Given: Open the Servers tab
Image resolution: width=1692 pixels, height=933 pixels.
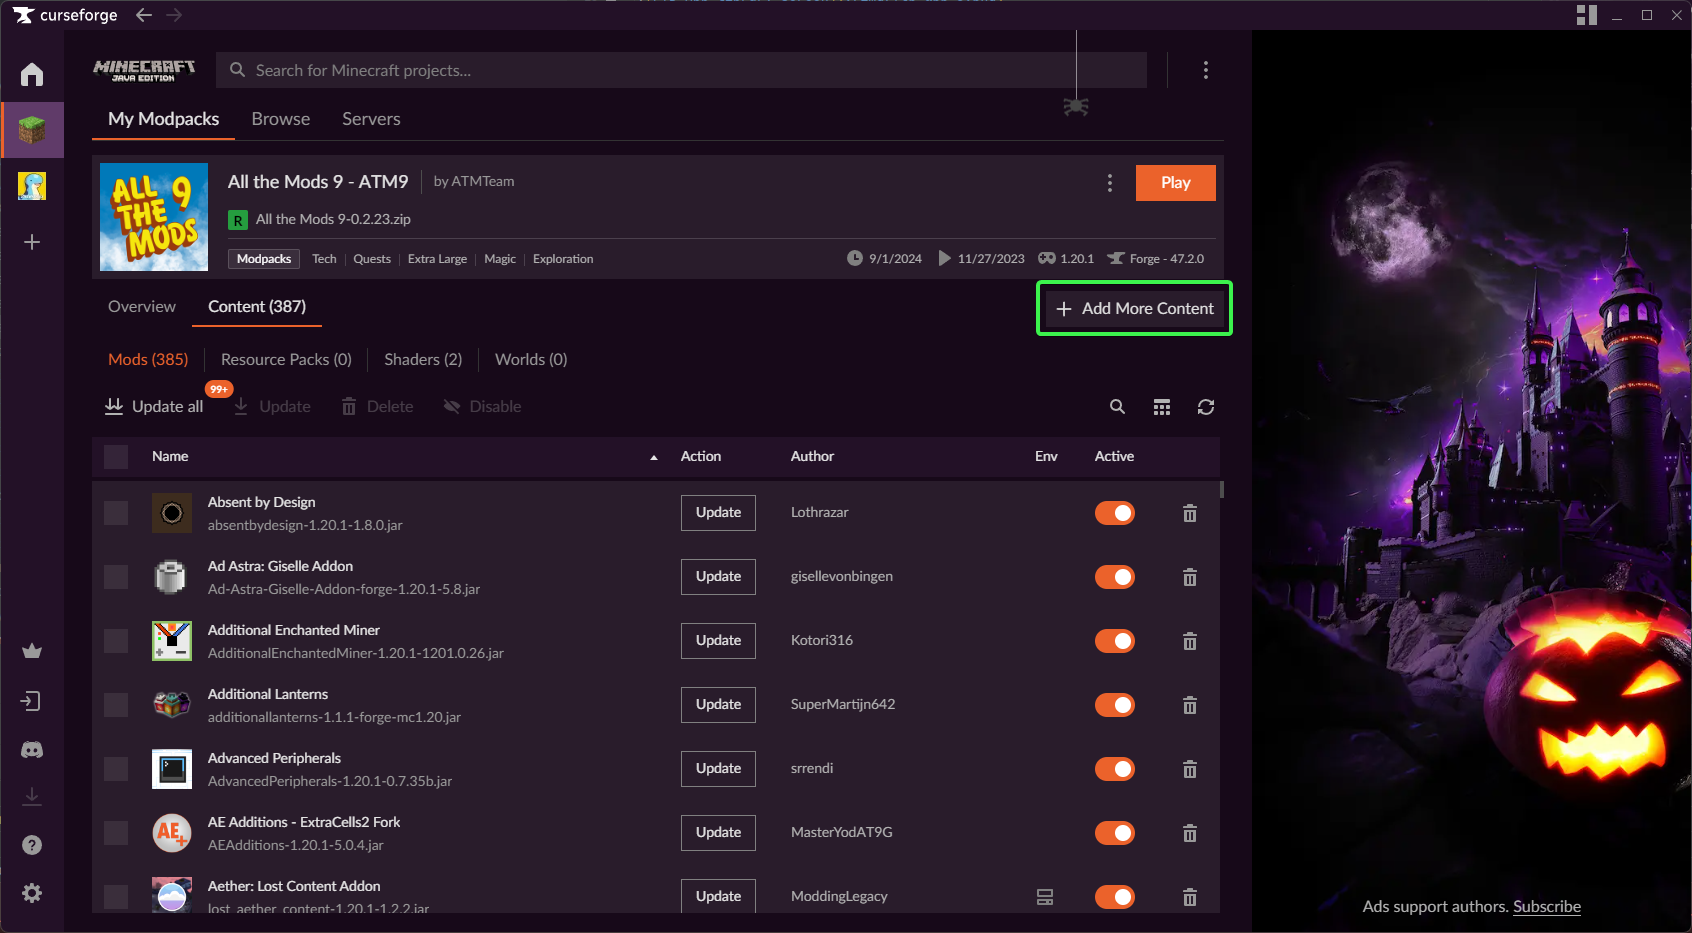Looking at the screenshot, I should click(371, 119).
